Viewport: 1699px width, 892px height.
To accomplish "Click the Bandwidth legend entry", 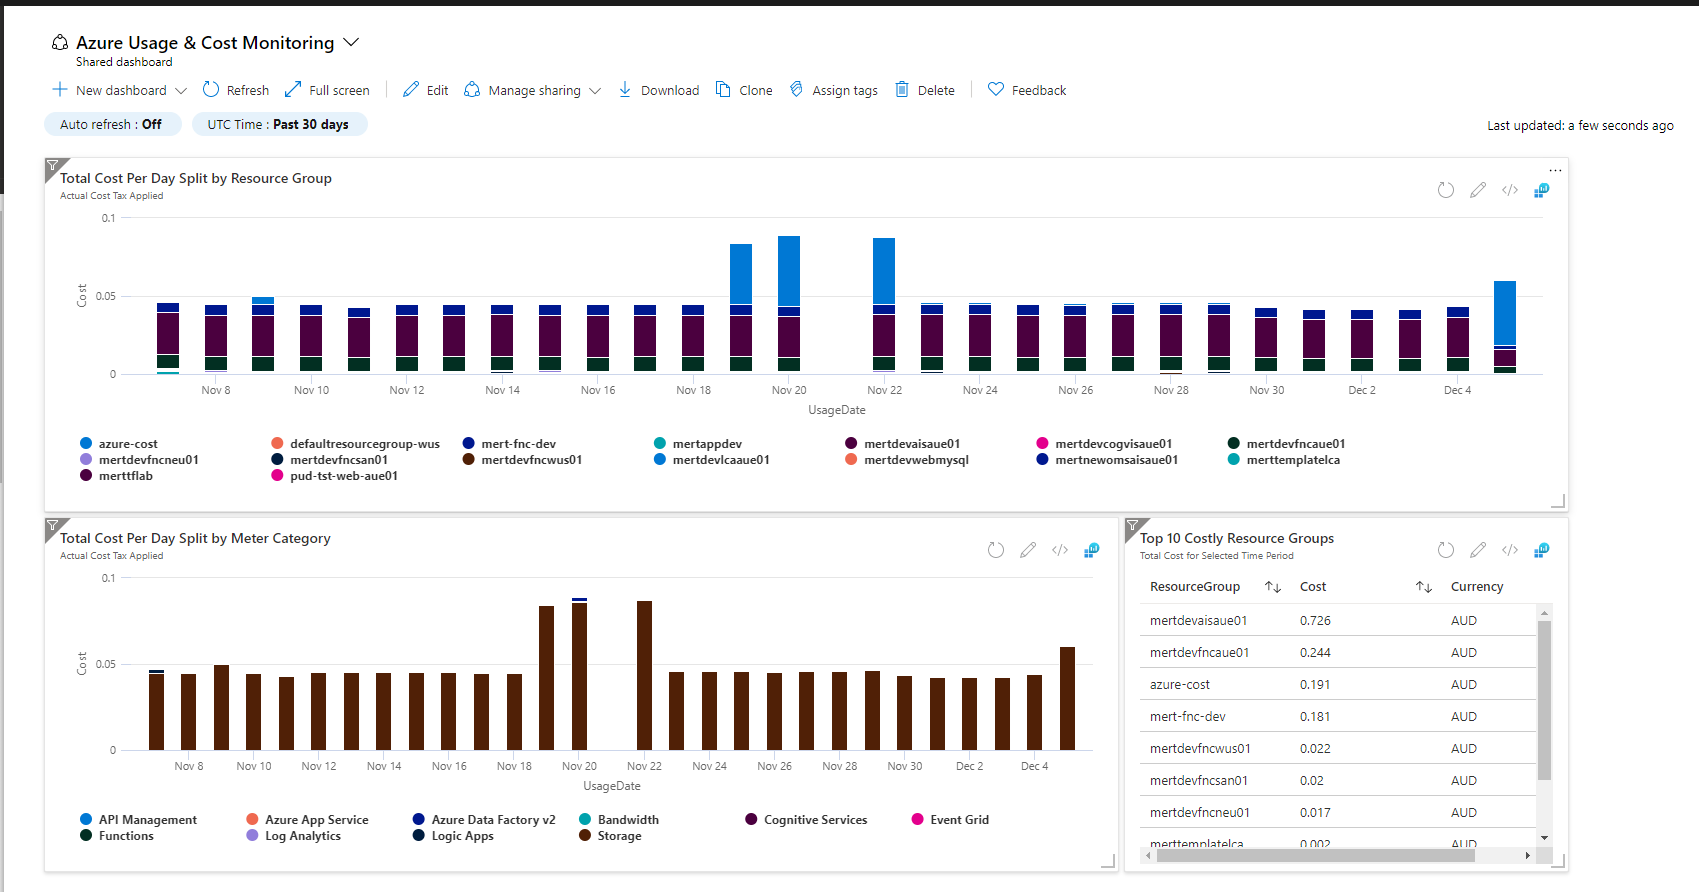I will pos(619,820).
